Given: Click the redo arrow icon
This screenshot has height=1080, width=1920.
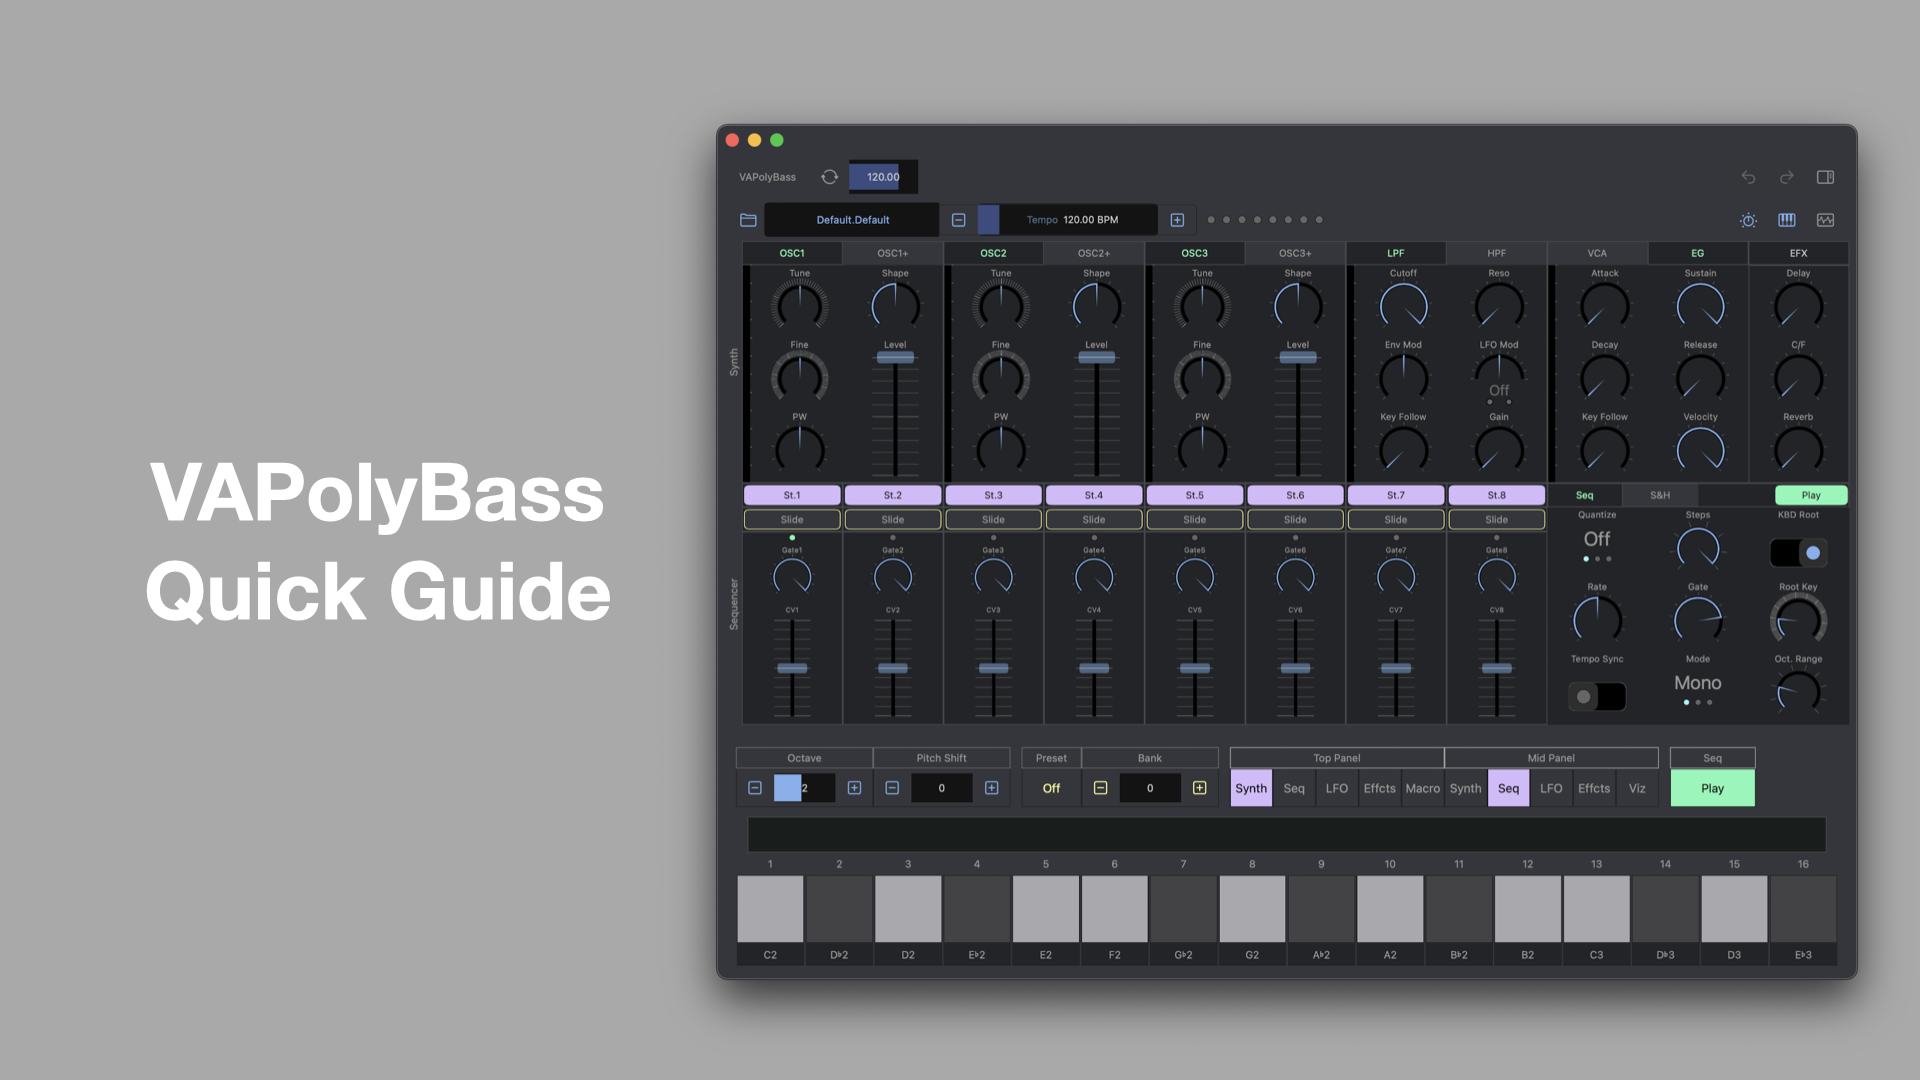Looking at the screenshot, I should [x=1786, y=177].
